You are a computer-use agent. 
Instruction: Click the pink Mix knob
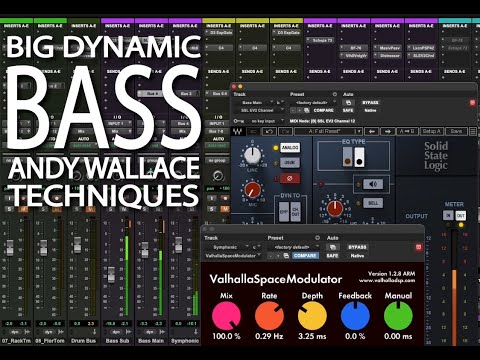[226, 316]
